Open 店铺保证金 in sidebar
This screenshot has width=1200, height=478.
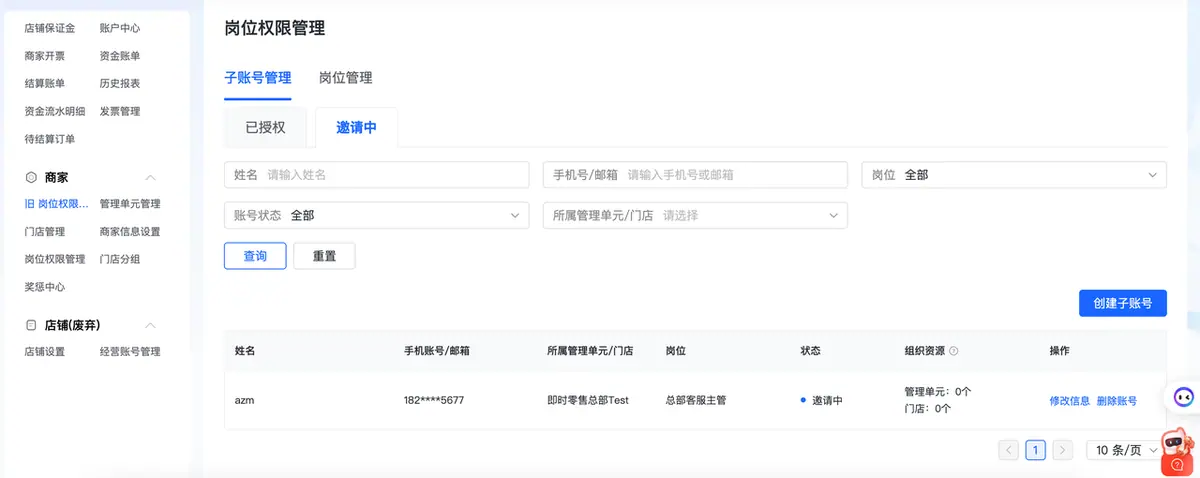tap(49, 28)
